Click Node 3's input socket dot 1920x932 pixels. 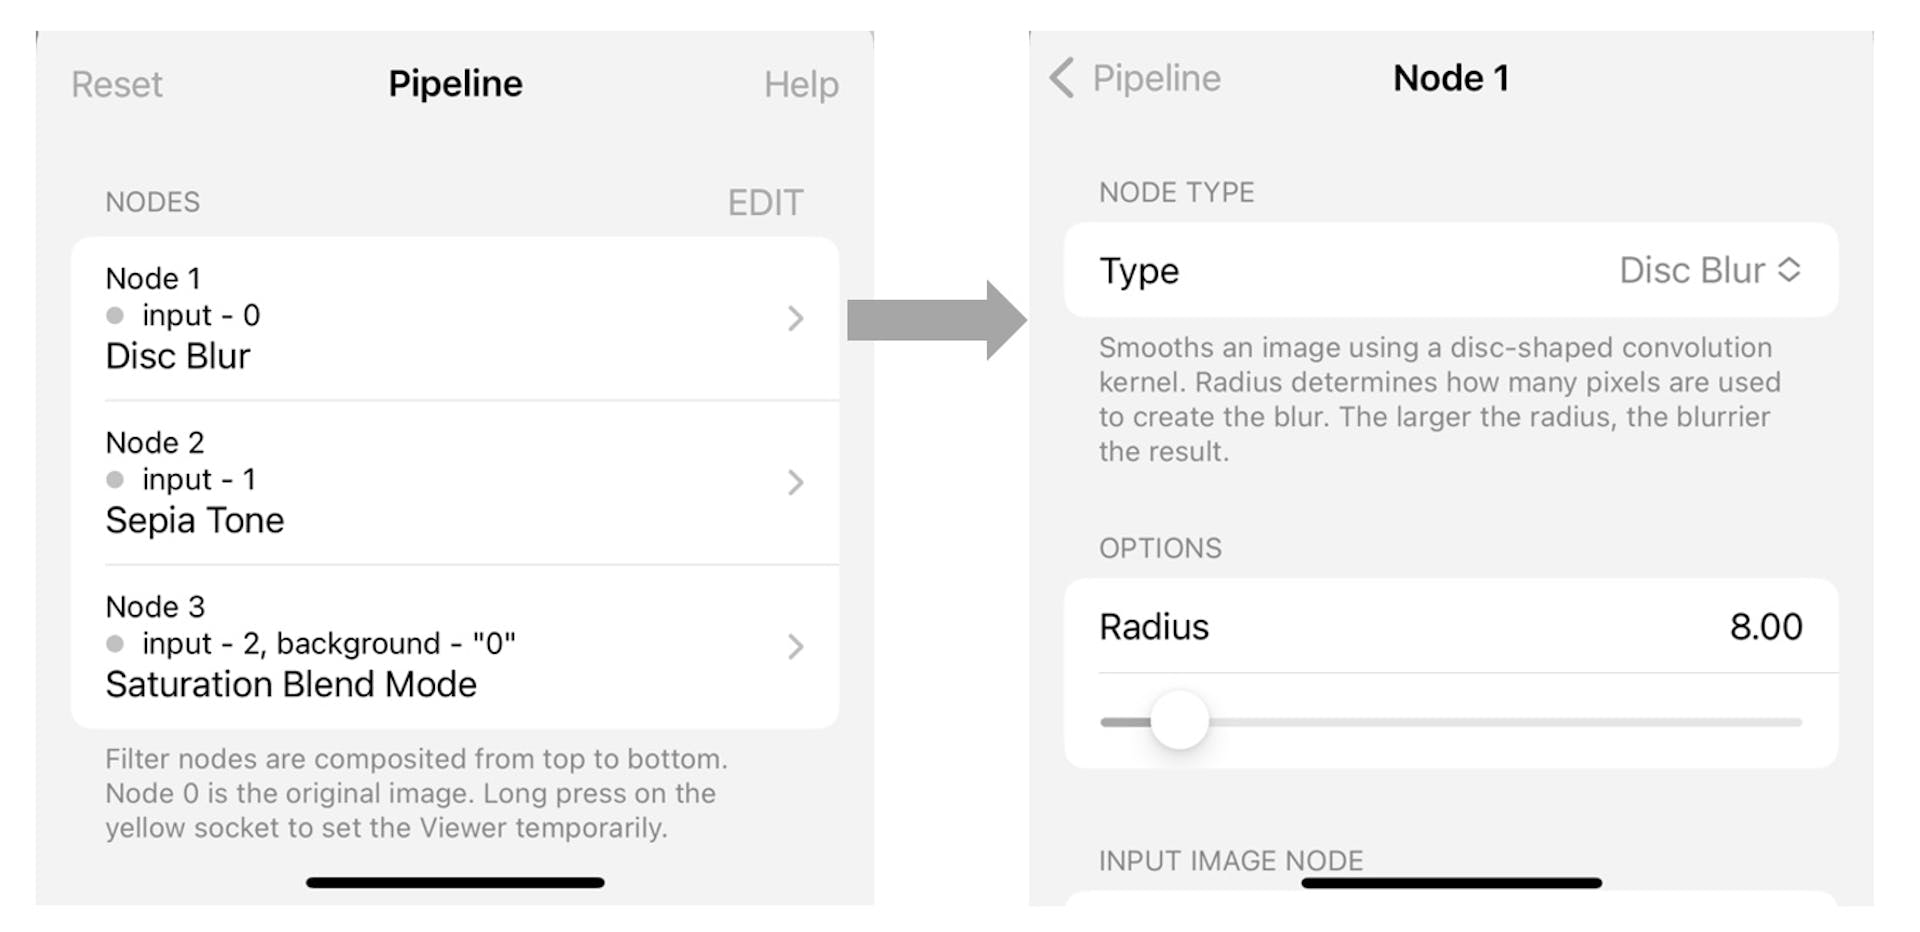(x=115, y=645)
